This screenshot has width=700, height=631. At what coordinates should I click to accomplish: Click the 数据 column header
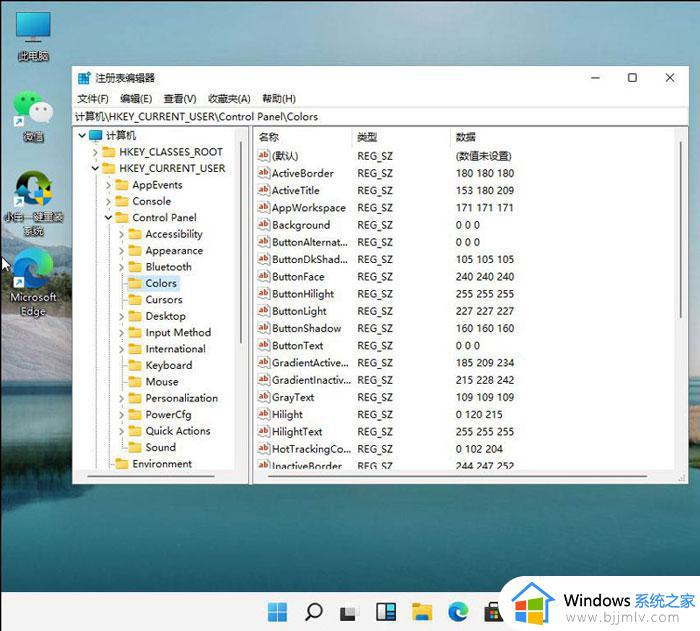coord(563,138)
